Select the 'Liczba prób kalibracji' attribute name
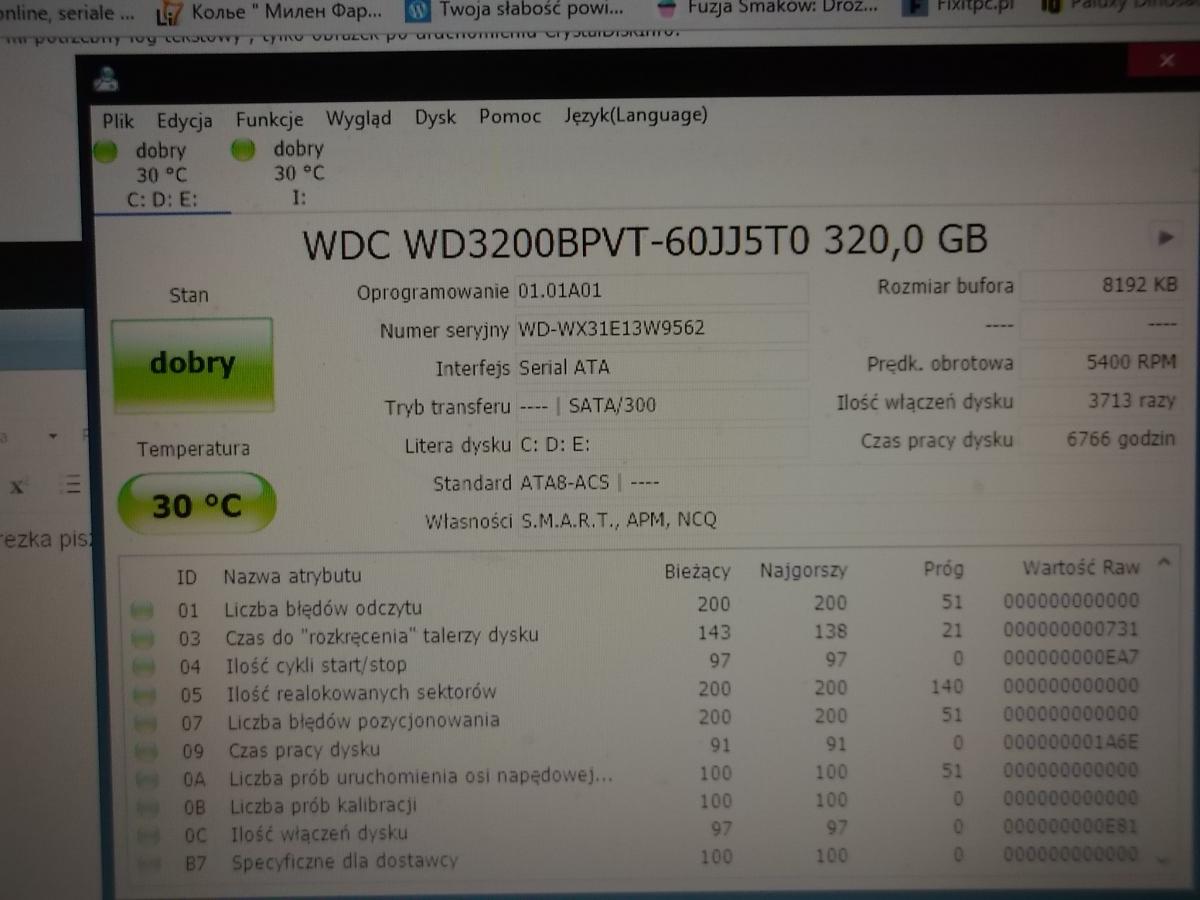1200x900 pixels. click(x=324, y=805)
